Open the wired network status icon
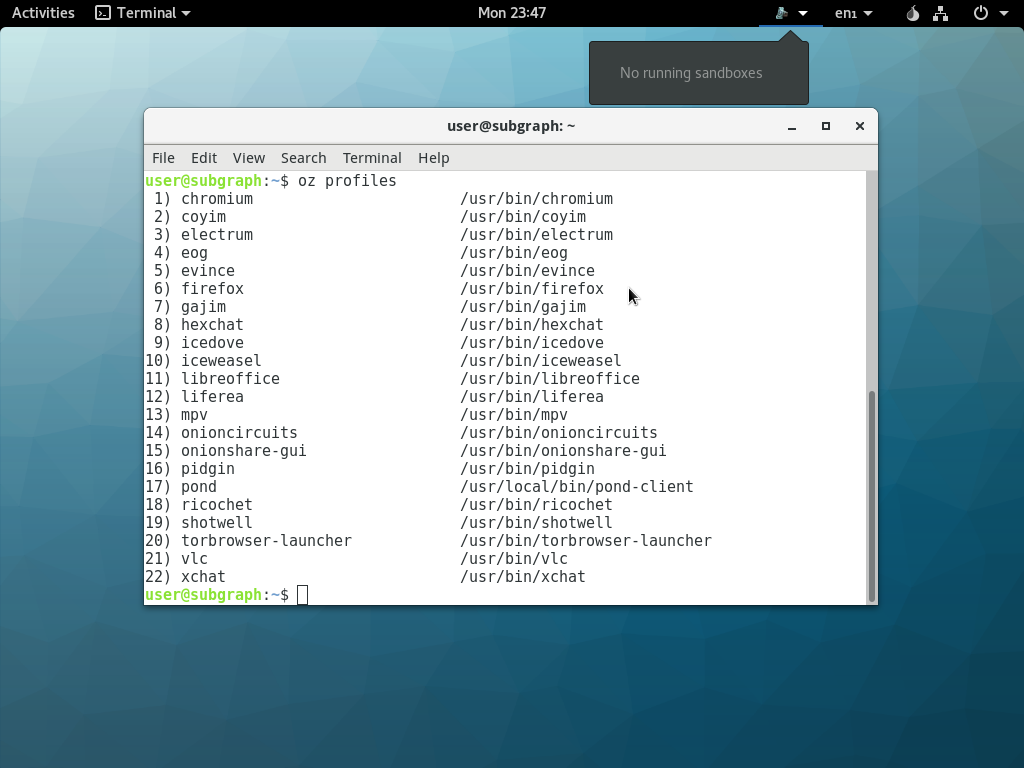Screen dimensions: 1024x768 (x=940, y=13)
